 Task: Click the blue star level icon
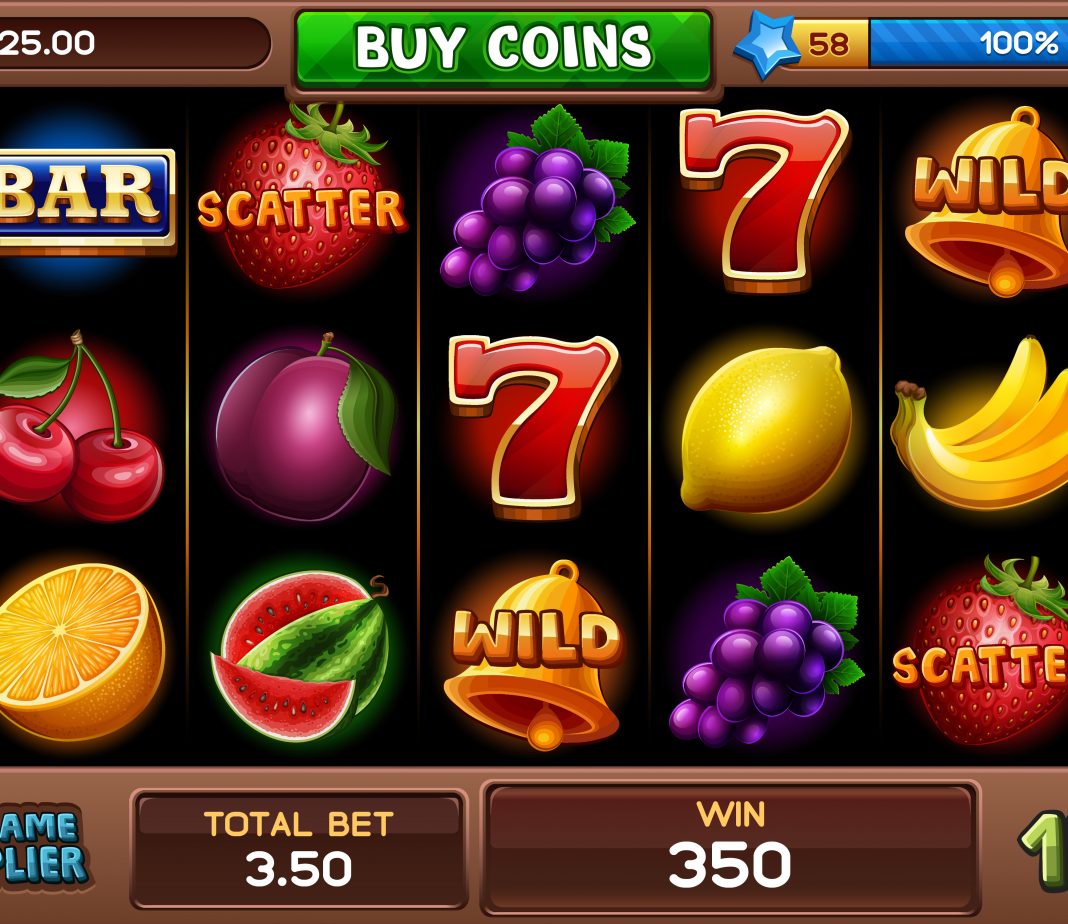pyautogui.click(x=768, y=44)
